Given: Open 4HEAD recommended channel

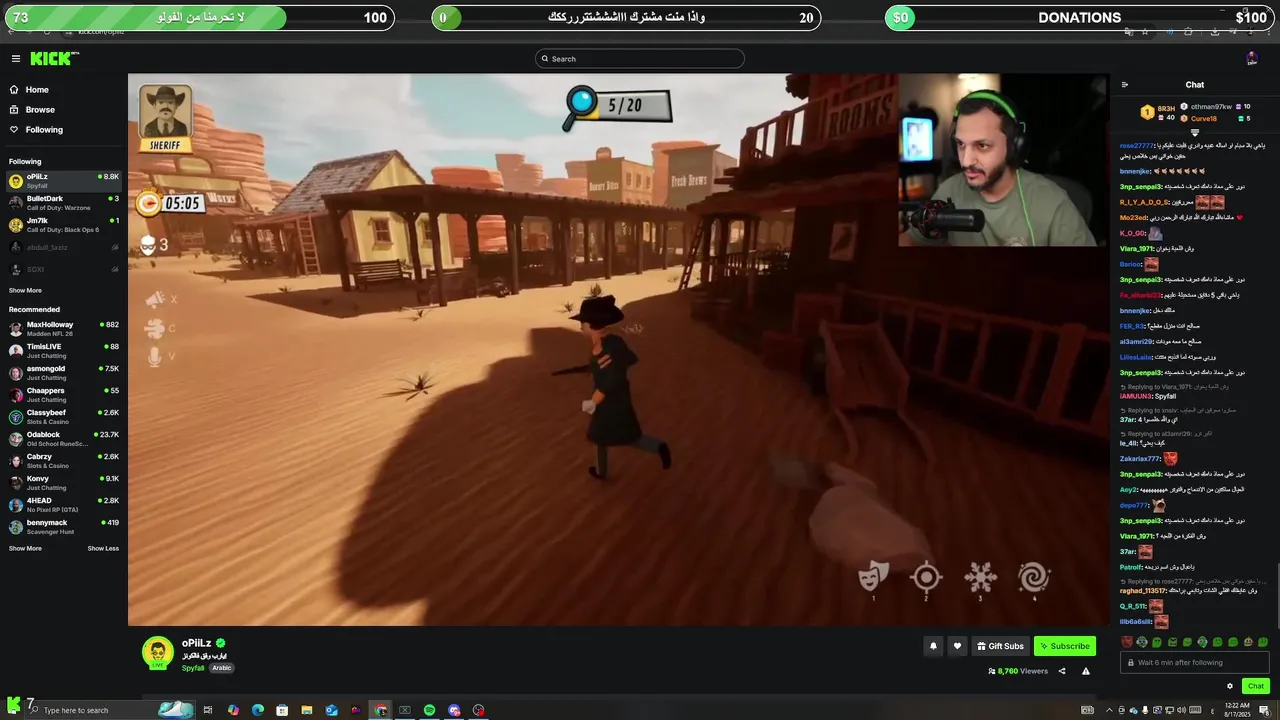Looking at the screenshot, I should (x=64, y=505).
